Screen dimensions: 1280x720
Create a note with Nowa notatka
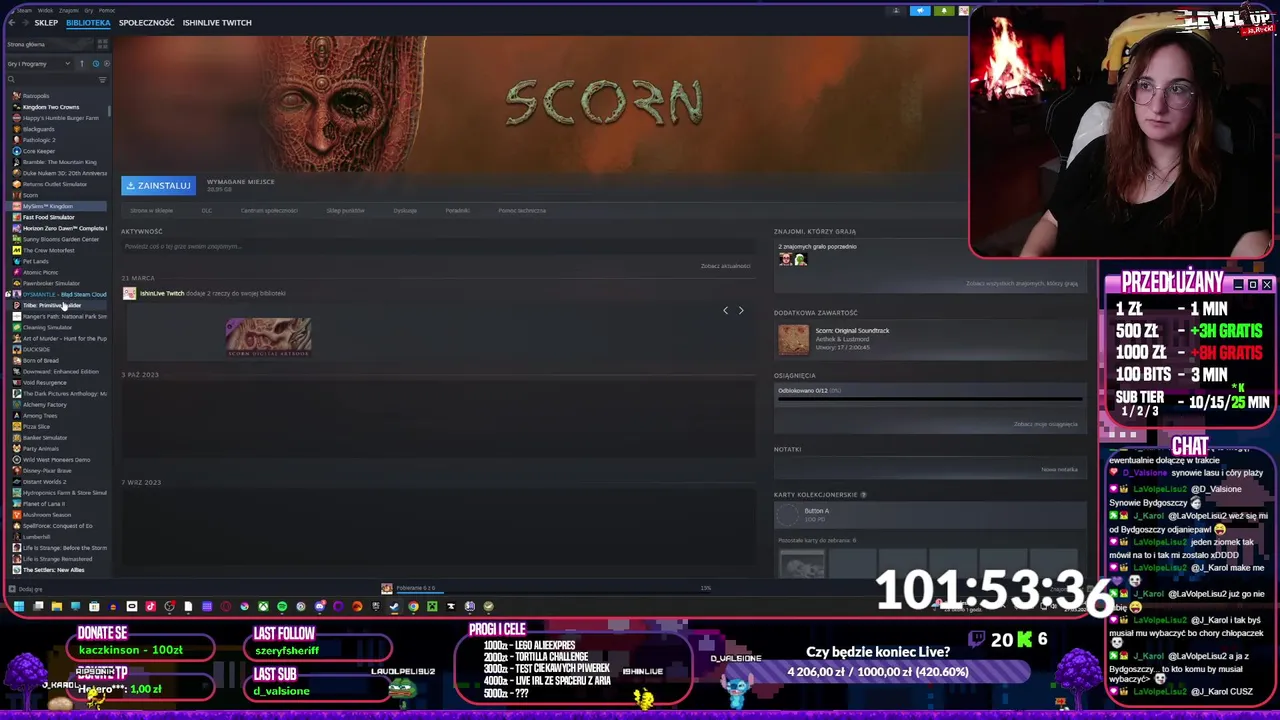click(1060, 469)
